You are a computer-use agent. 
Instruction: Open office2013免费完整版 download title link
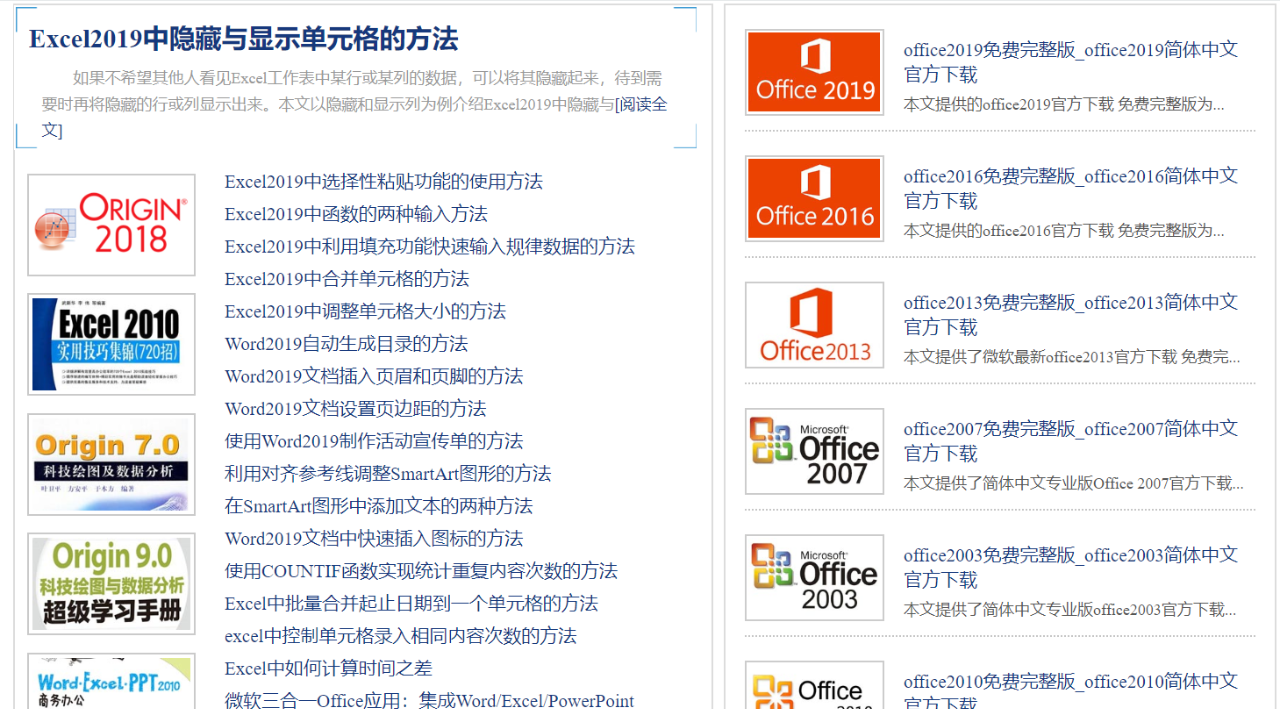tap(1071, 314)
